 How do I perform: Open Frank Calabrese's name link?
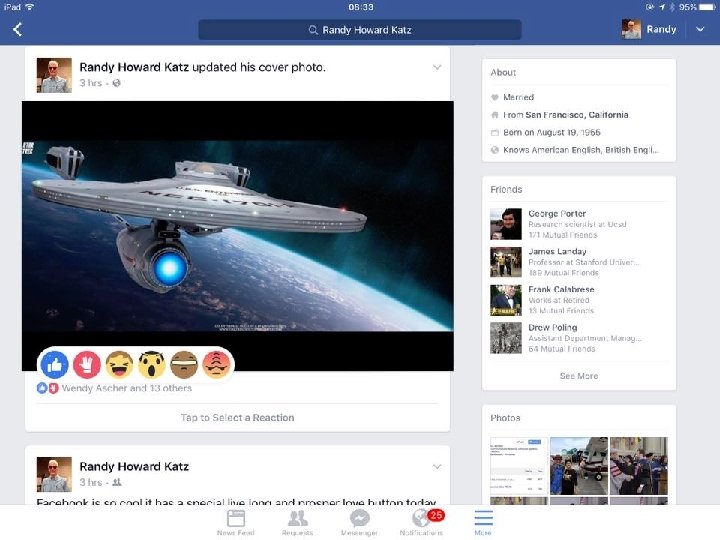point(561,289)
